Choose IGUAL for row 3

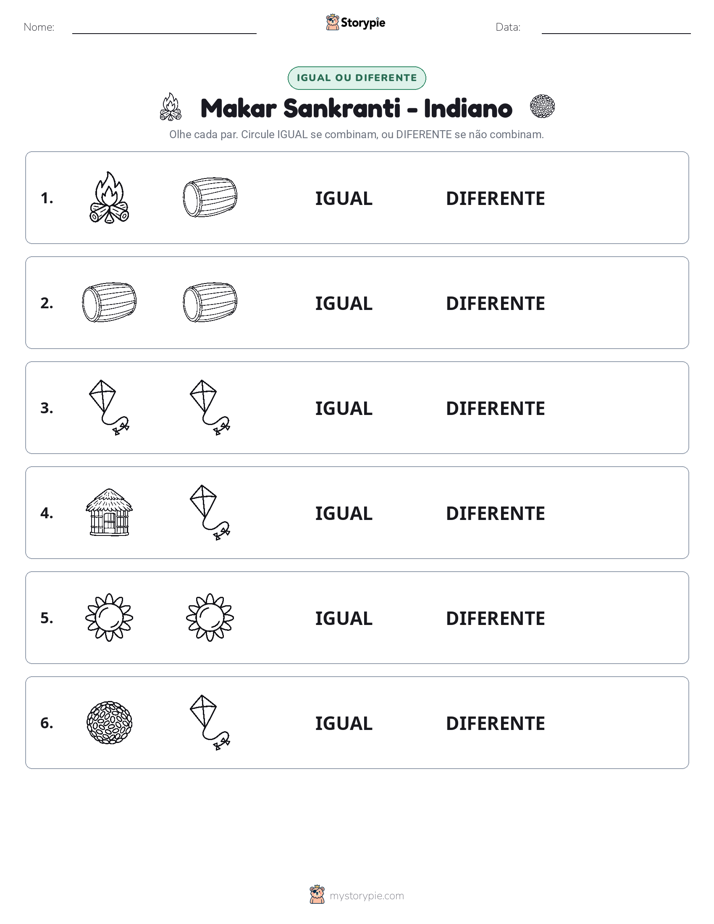pyautogui.click(x=343, y=408)
